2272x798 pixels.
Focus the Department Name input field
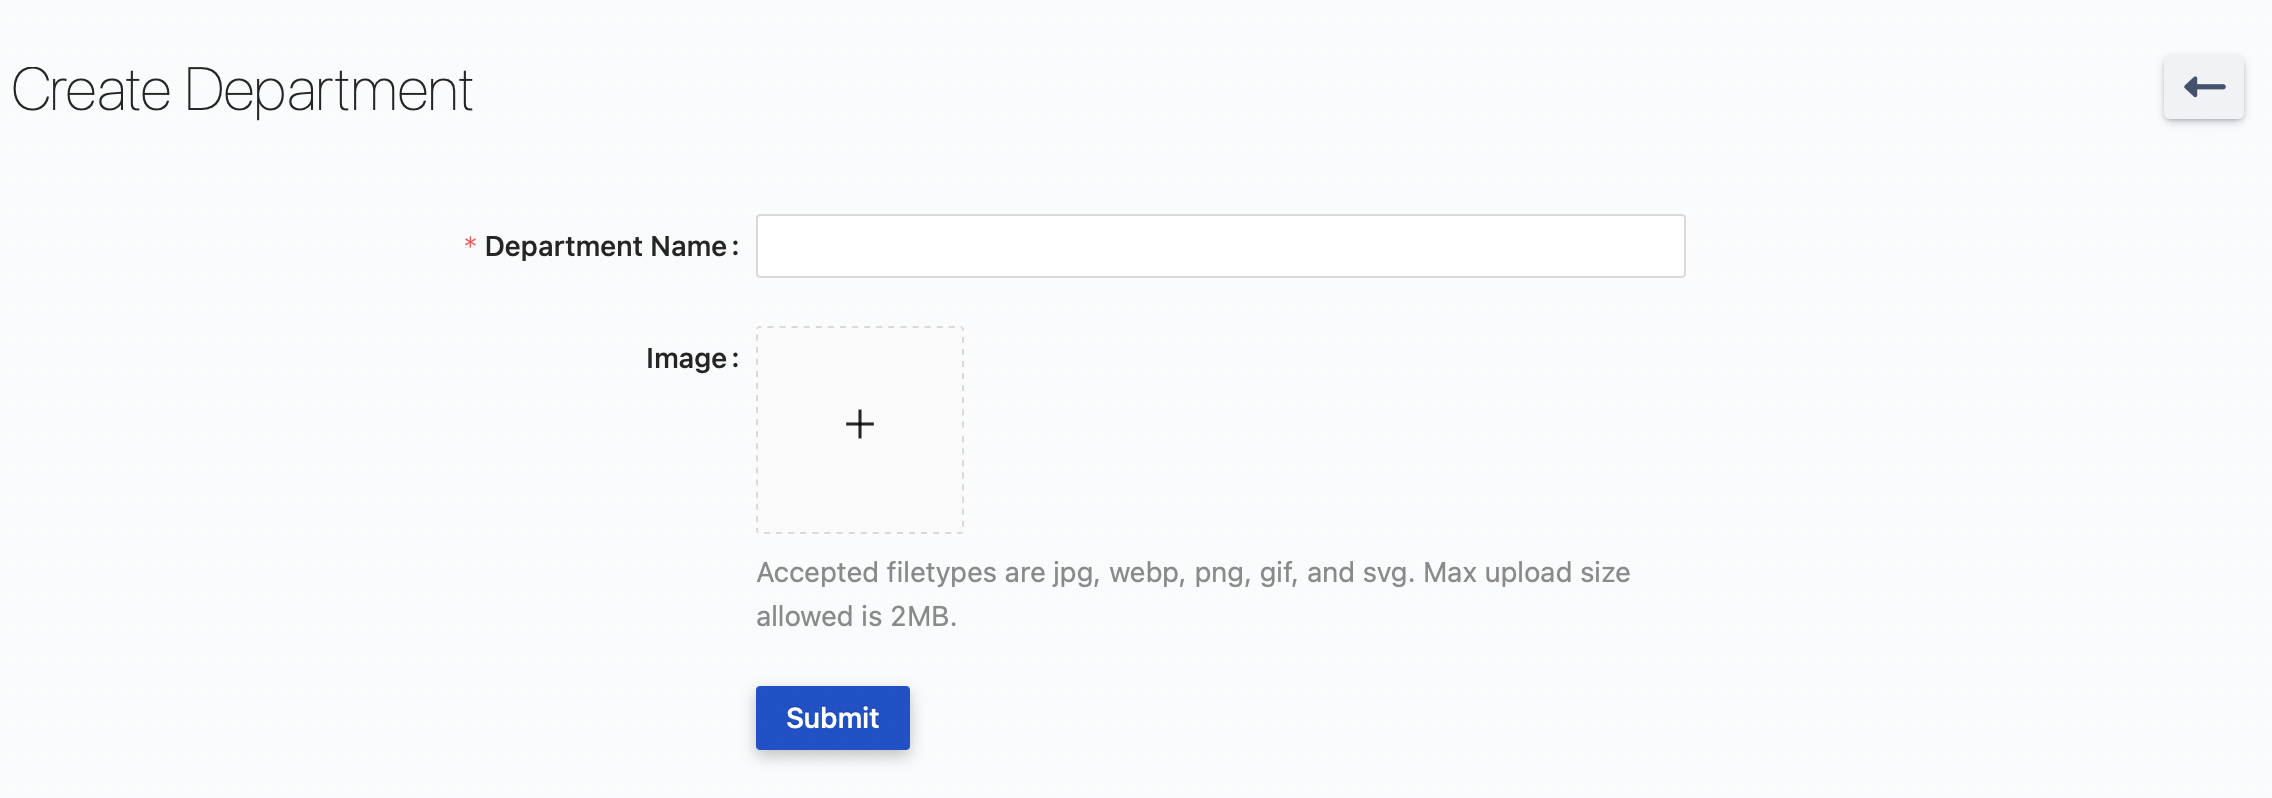point(1220,246)
